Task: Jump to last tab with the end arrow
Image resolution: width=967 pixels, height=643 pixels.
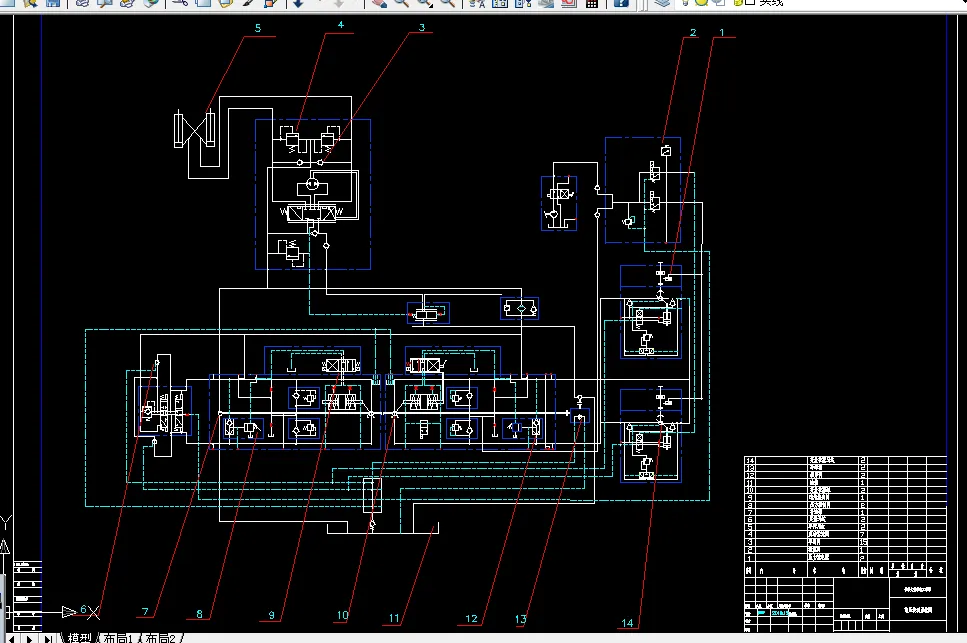Action: pyautogui.click(x=47, y=639)
